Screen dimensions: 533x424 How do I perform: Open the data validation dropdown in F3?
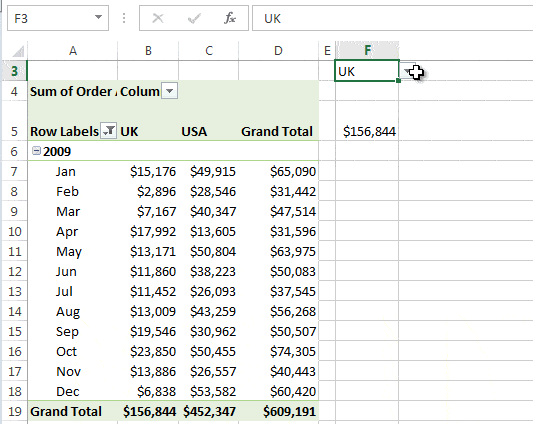pyautogui.click(x=407, y=71)
